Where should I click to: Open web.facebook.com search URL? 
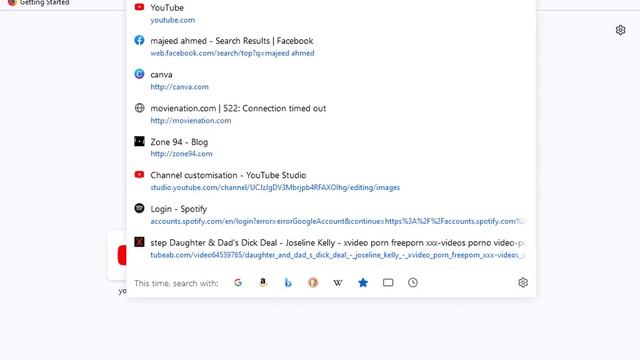tap(232, 53)
